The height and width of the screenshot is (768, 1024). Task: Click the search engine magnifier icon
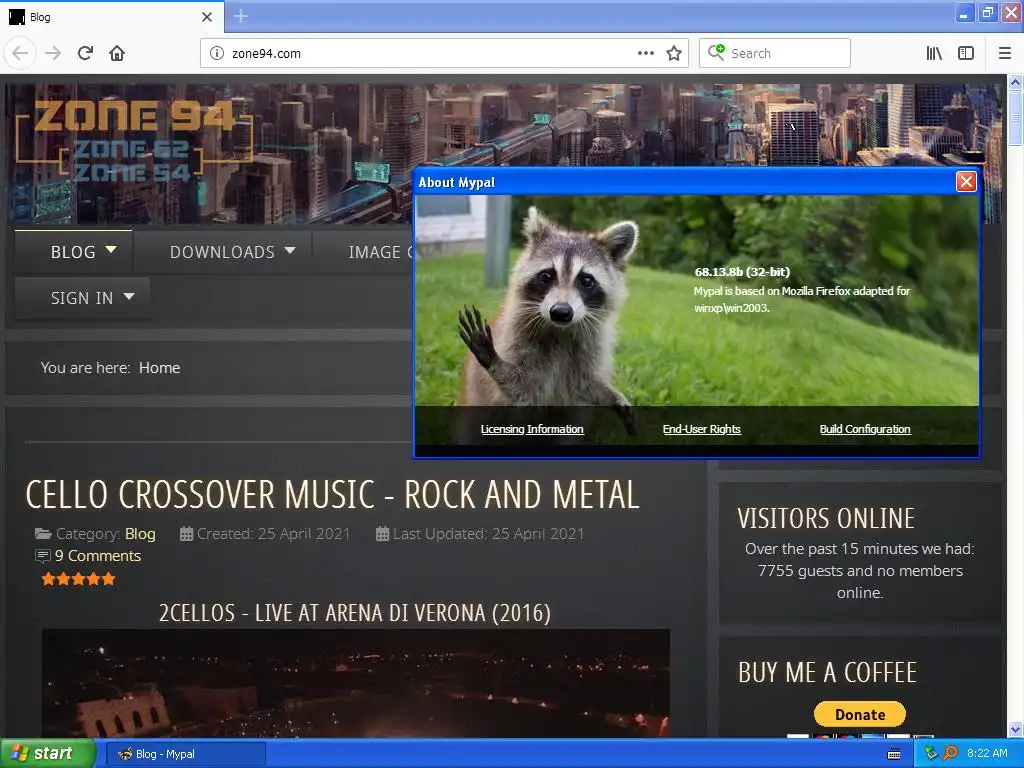[x=716, y=52]
